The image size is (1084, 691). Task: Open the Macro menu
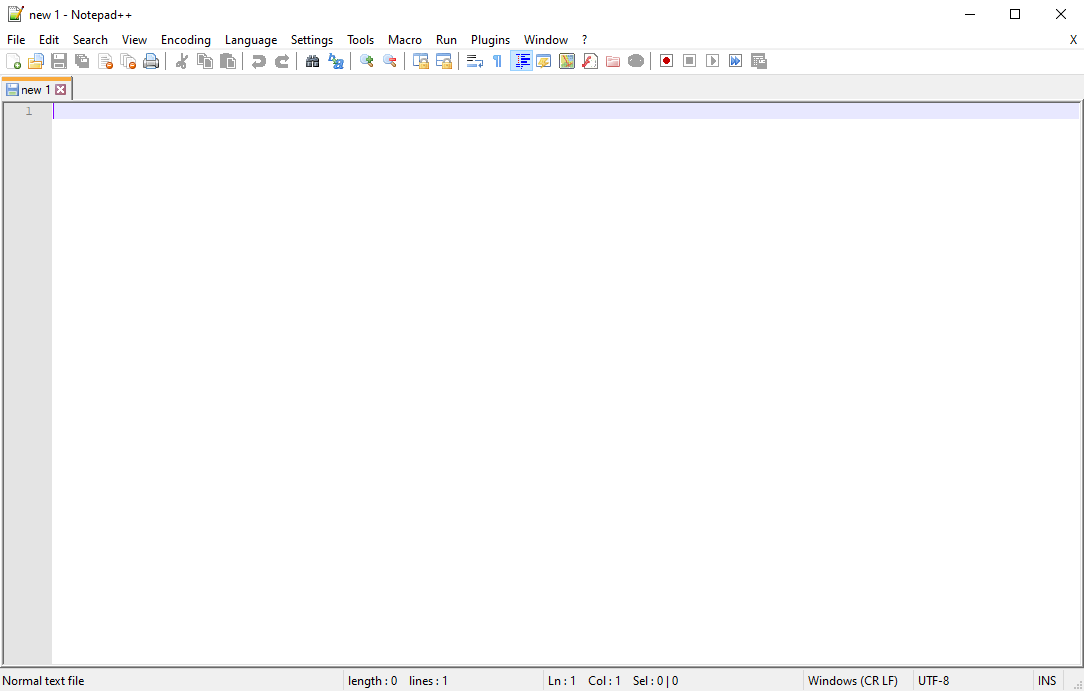point(405,40)
